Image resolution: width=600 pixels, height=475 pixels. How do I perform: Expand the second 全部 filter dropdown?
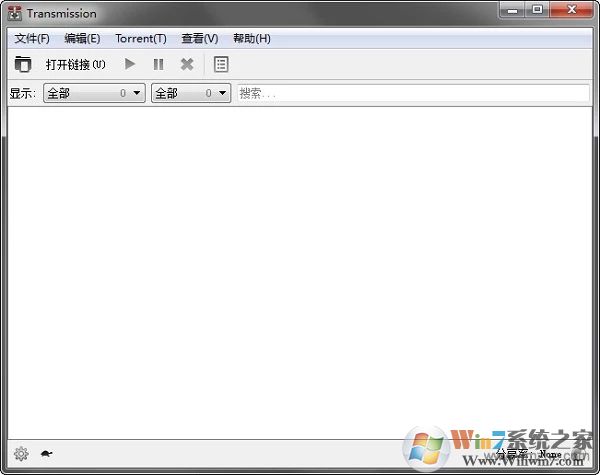pyautogui.click(x=191, y=93)
